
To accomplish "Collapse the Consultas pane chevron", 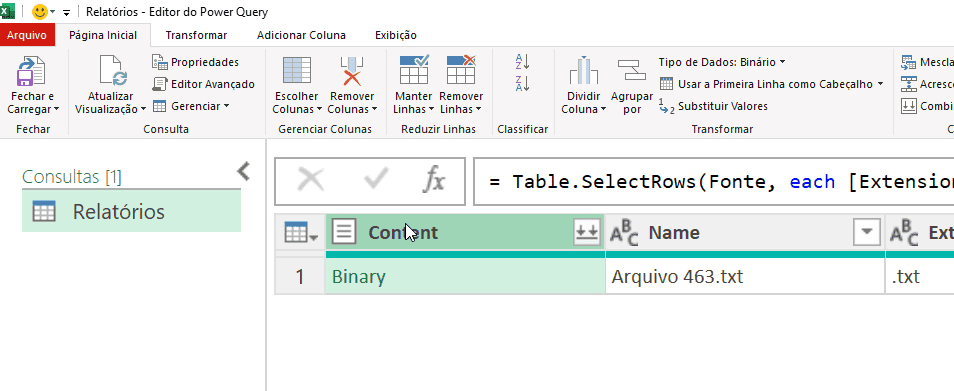I will tap(243, 171).
